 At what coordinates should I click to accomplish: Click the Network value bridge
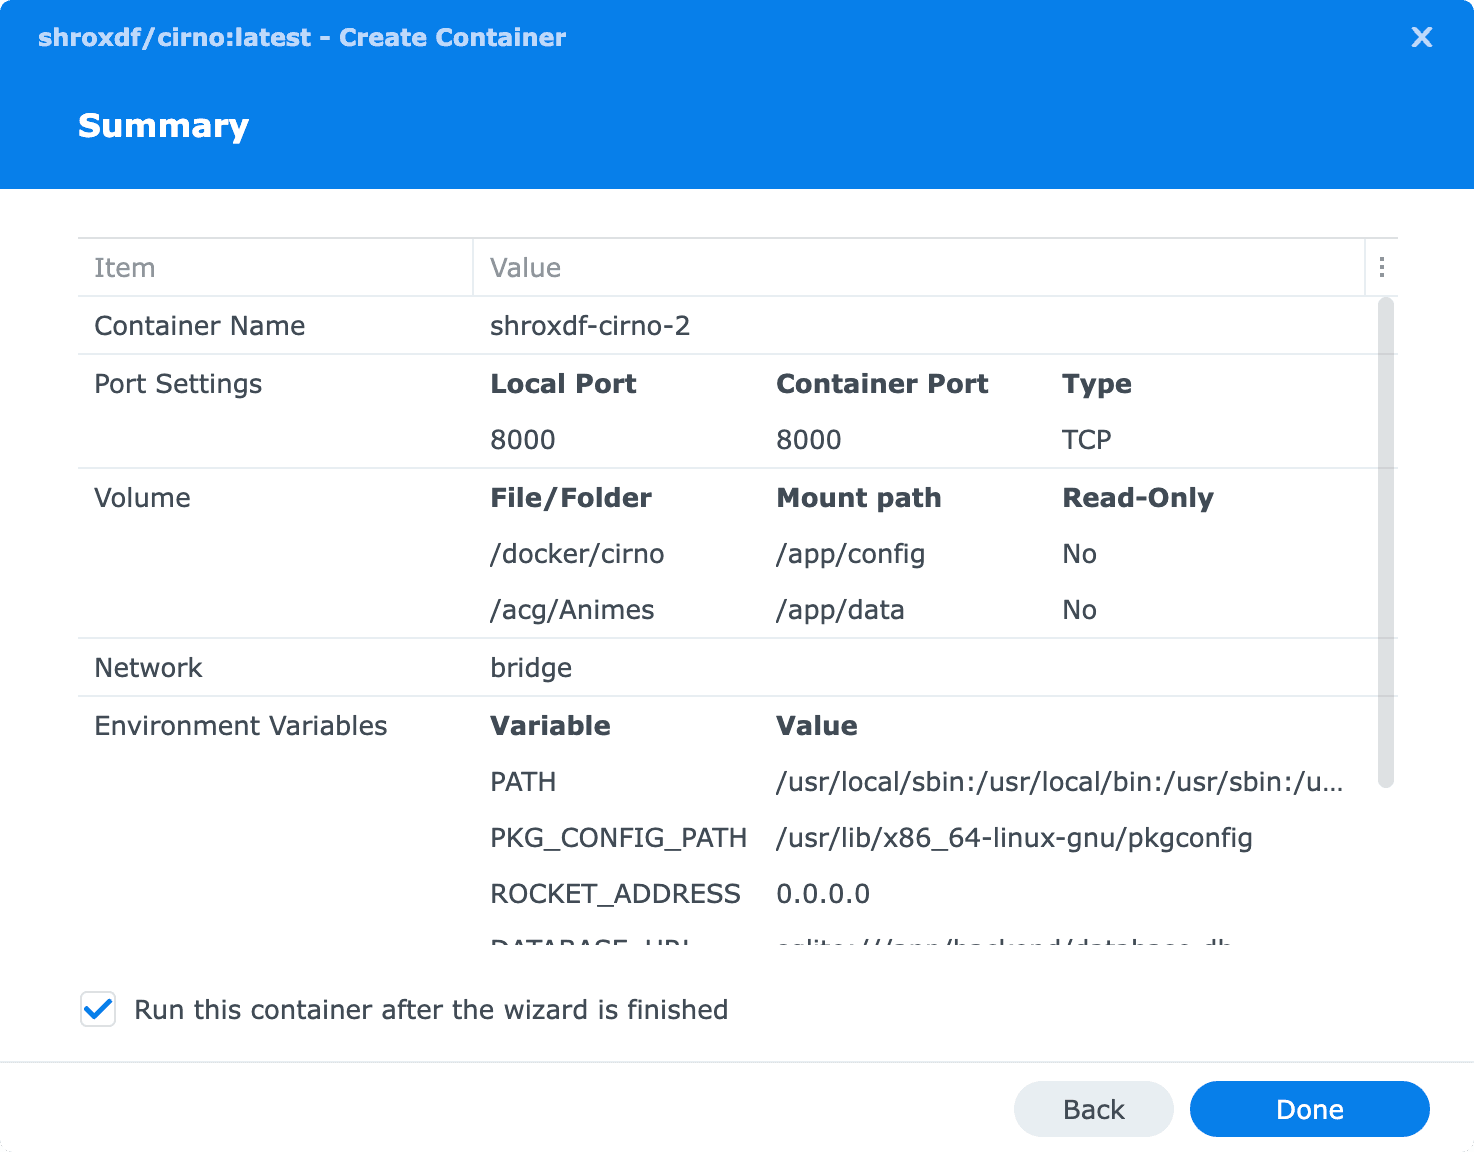(531, 667)
